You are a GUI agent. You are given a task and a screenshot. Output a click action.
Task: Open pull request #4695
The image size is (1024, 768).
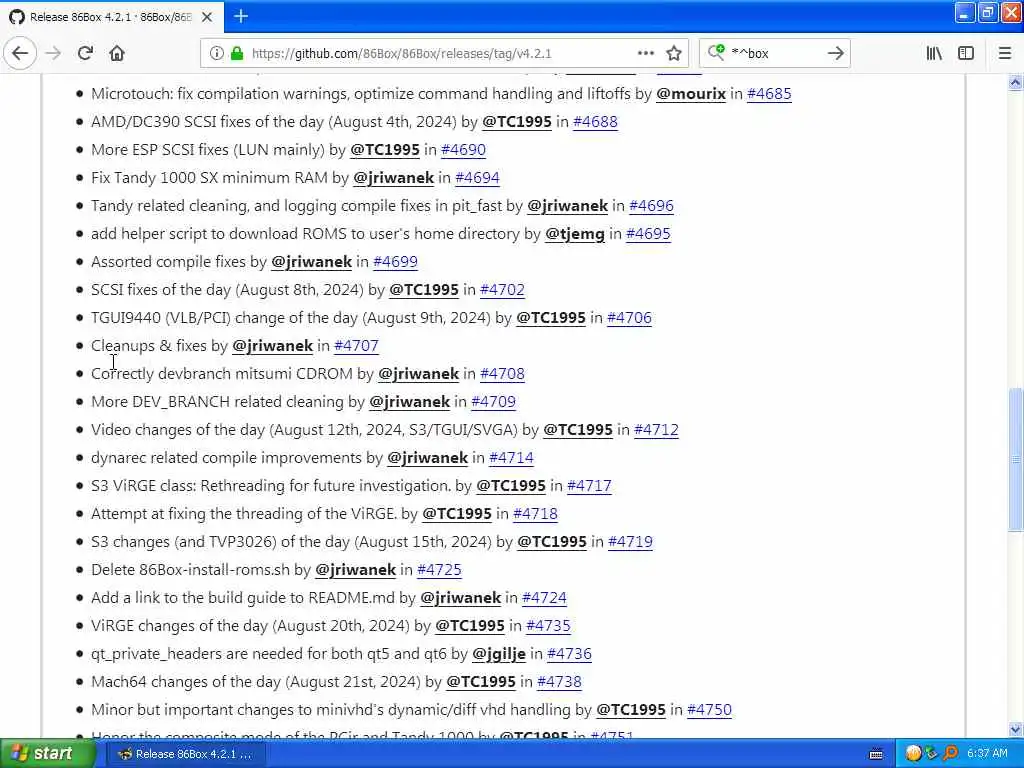(x=648, y=234)
